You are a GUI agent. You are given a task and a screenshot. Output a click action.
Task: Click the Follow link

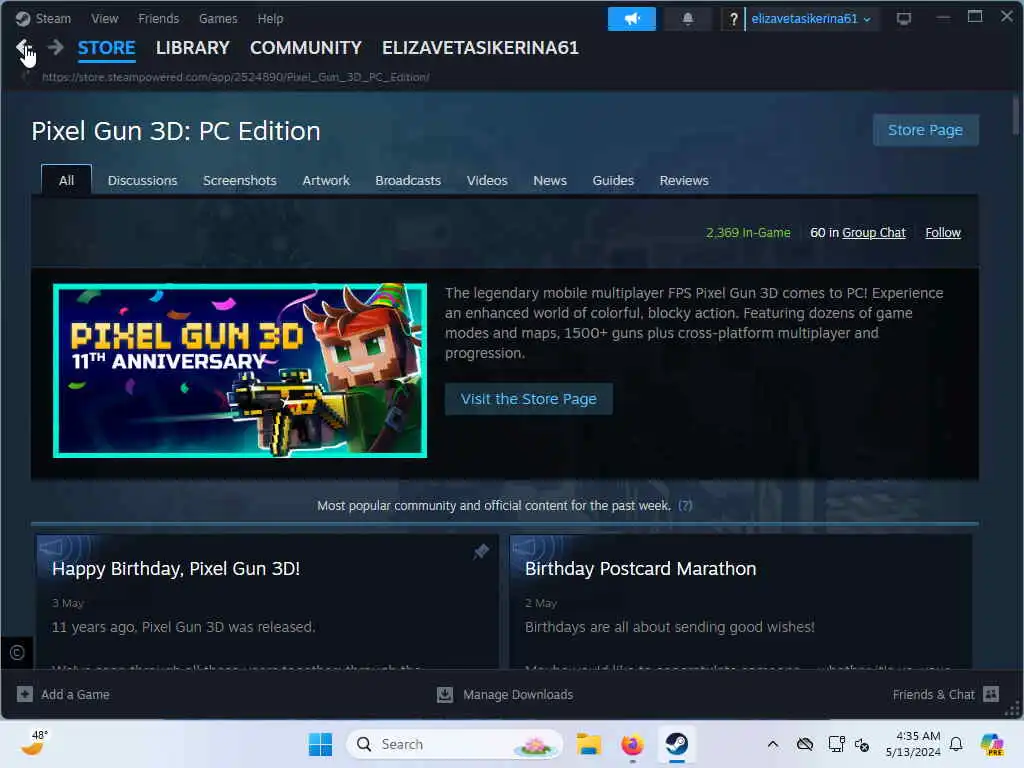point(943,232)
